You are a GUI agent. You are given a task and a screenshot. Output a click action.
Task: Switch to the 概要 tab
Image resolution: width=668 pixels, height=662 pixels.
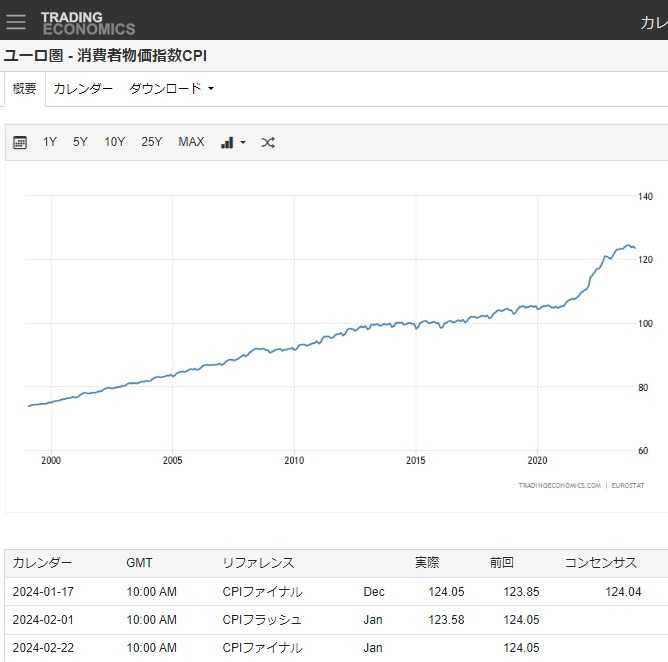24,88
